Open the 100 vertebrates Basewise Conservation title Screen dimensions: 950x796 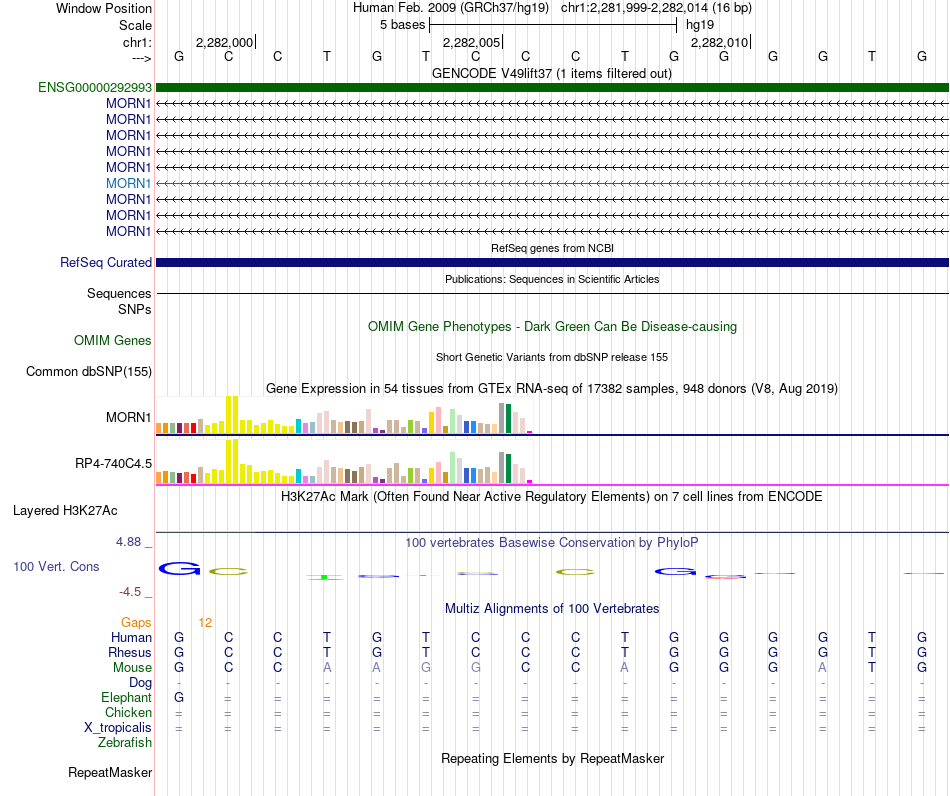point(551,542)
